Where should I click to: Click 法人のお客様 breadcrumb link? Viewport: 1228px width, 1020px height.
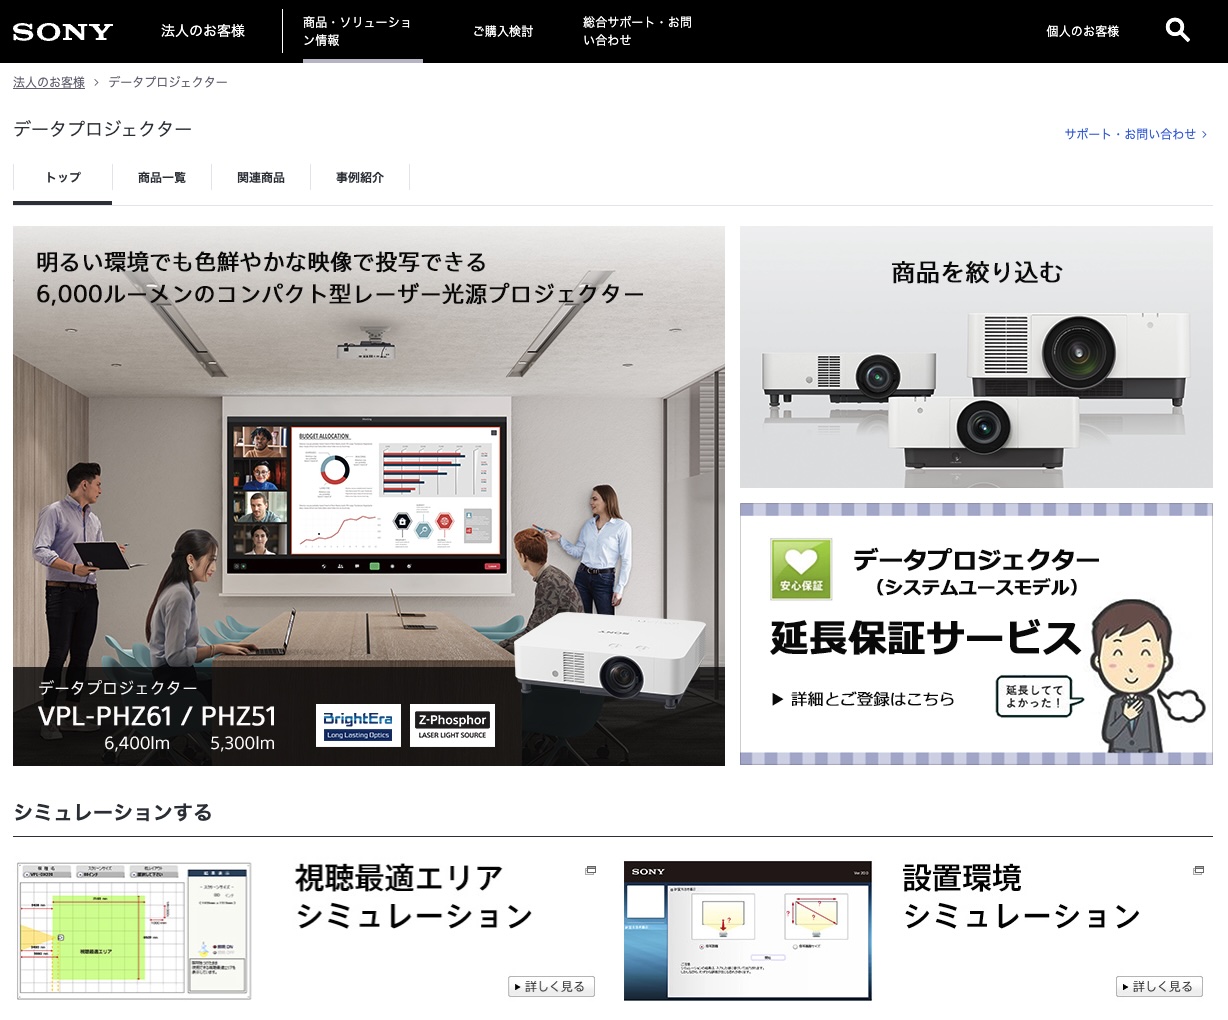pos(49,82)
